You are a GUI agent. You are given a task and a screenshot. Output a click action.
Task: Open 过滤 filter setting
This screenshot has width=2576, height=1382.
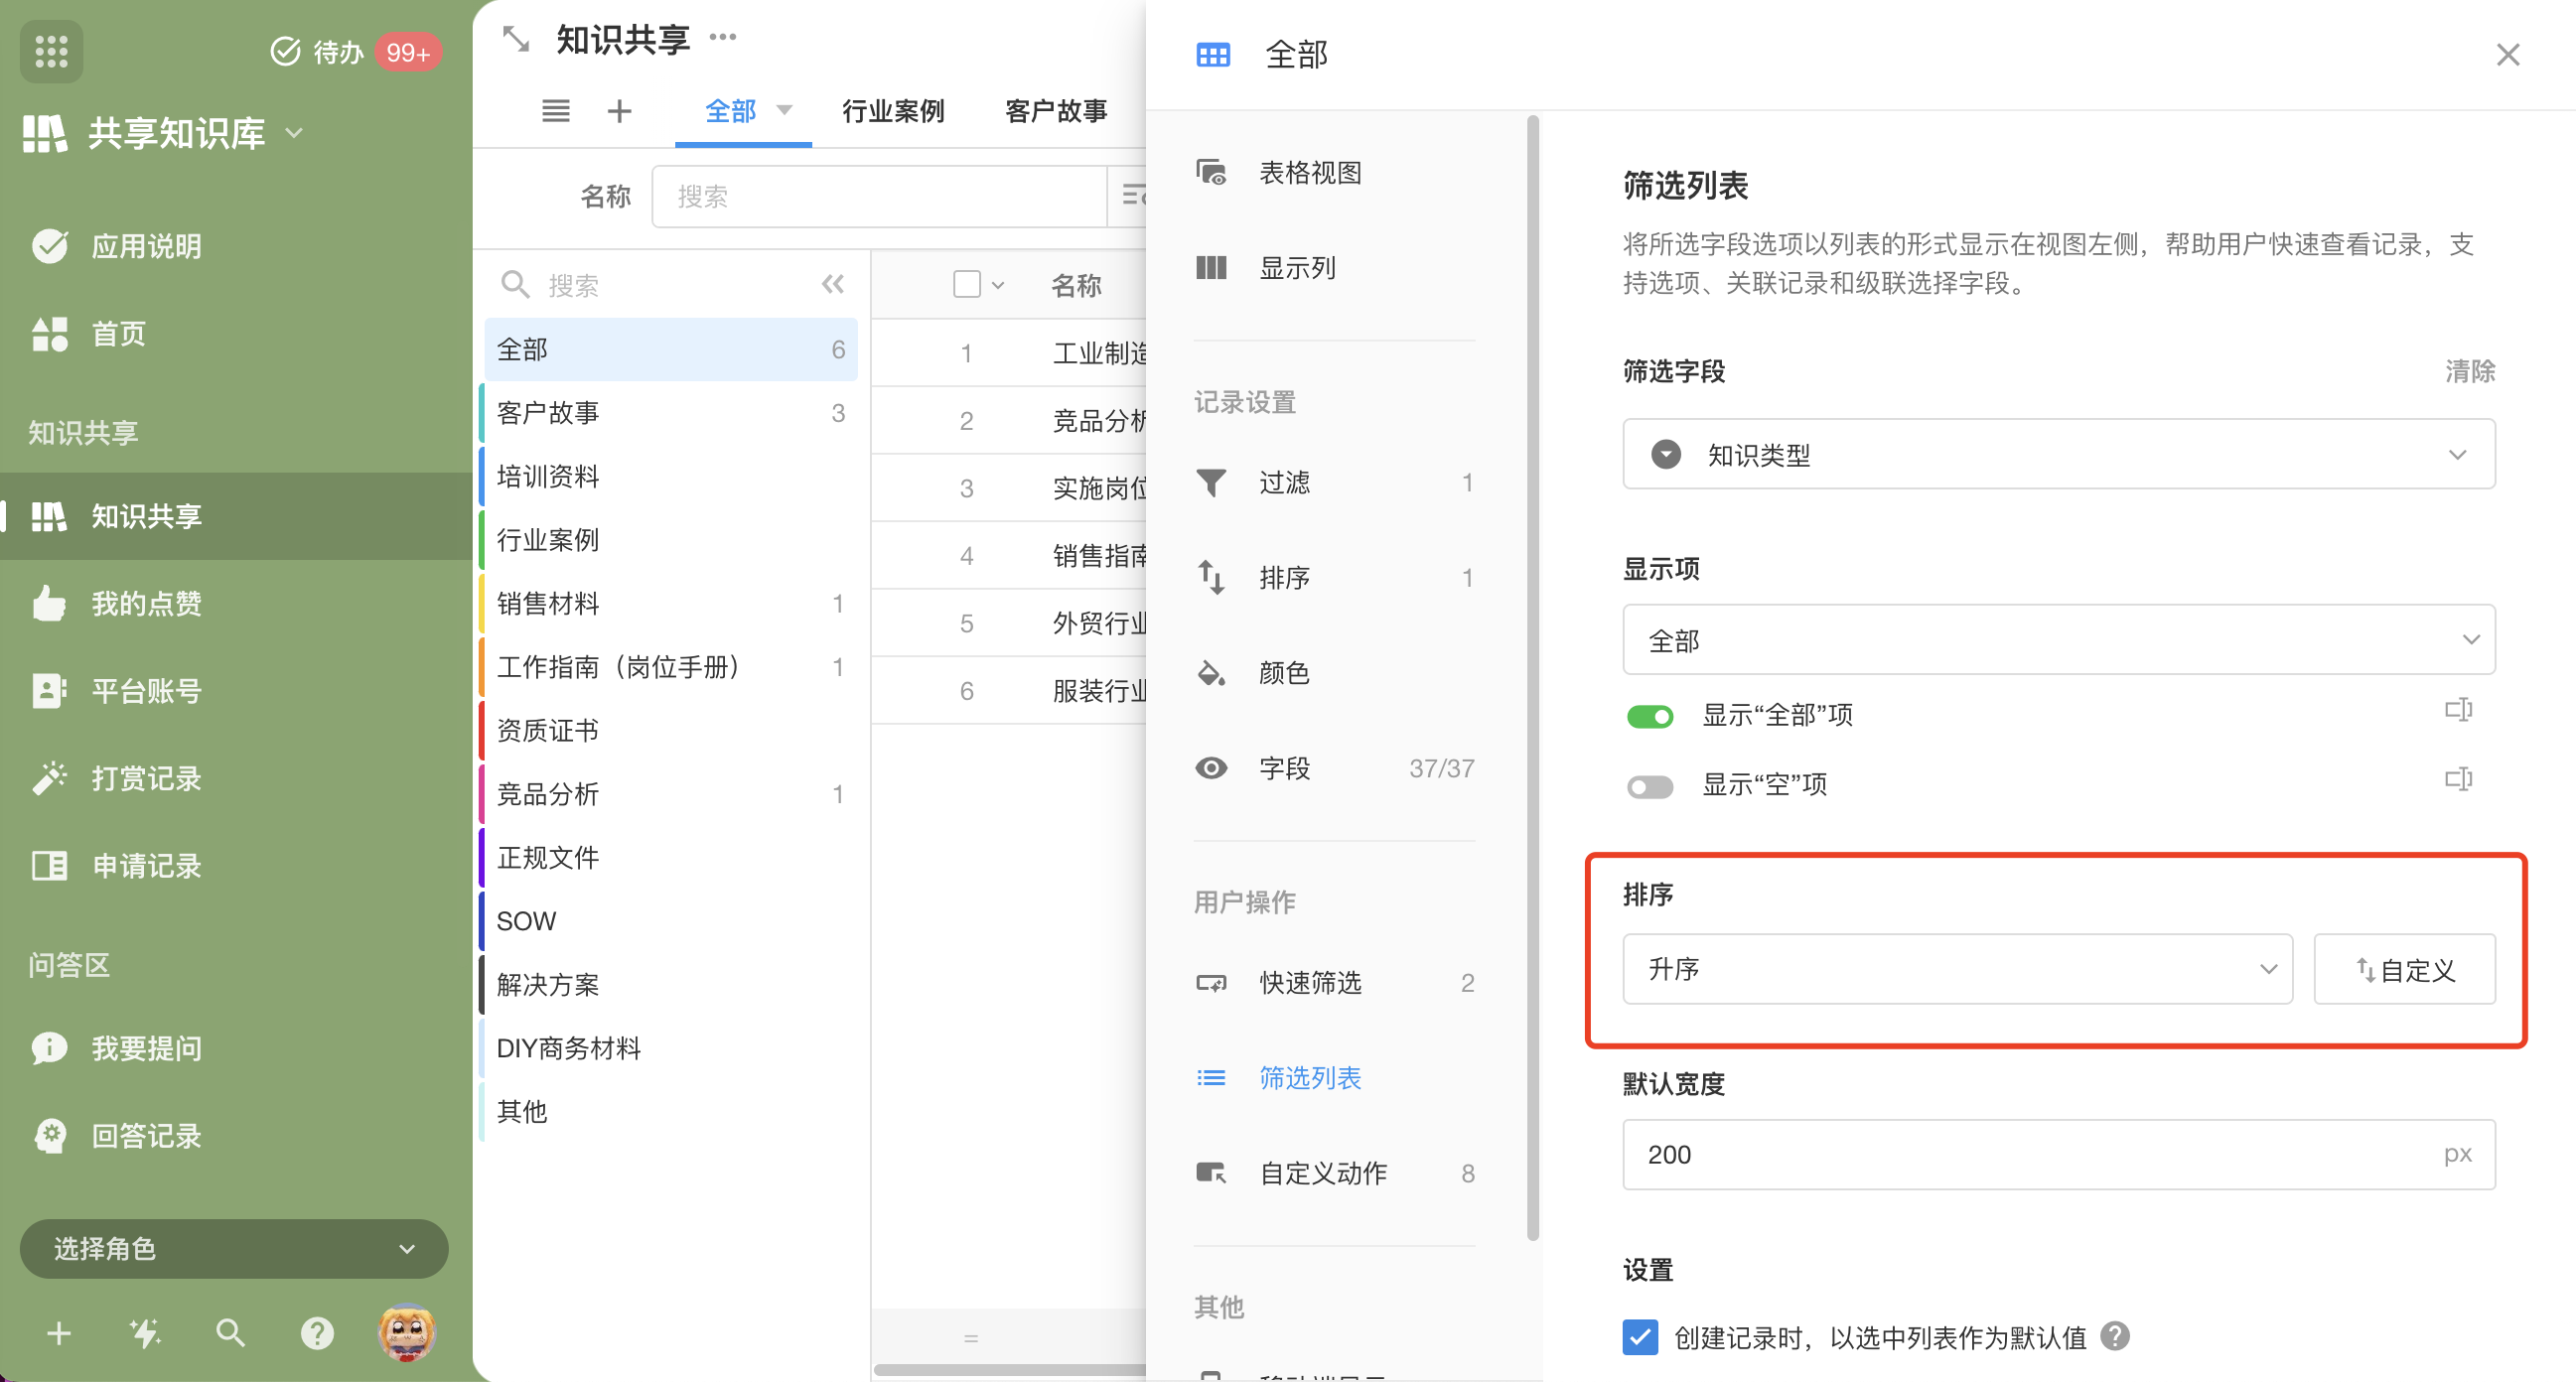pyautogui.click(x=1334, y=483)
